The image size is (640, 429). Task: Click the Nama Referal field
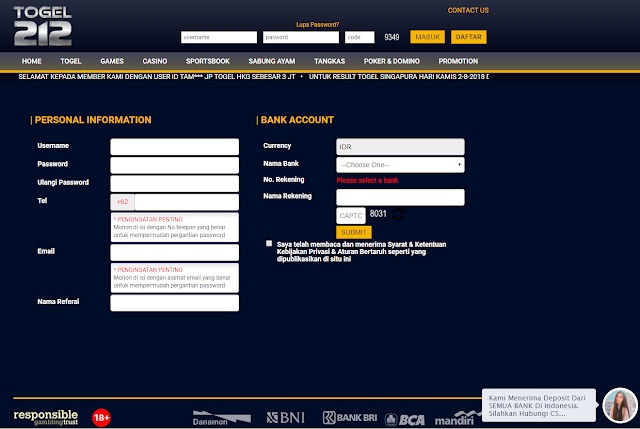(175, 303)
